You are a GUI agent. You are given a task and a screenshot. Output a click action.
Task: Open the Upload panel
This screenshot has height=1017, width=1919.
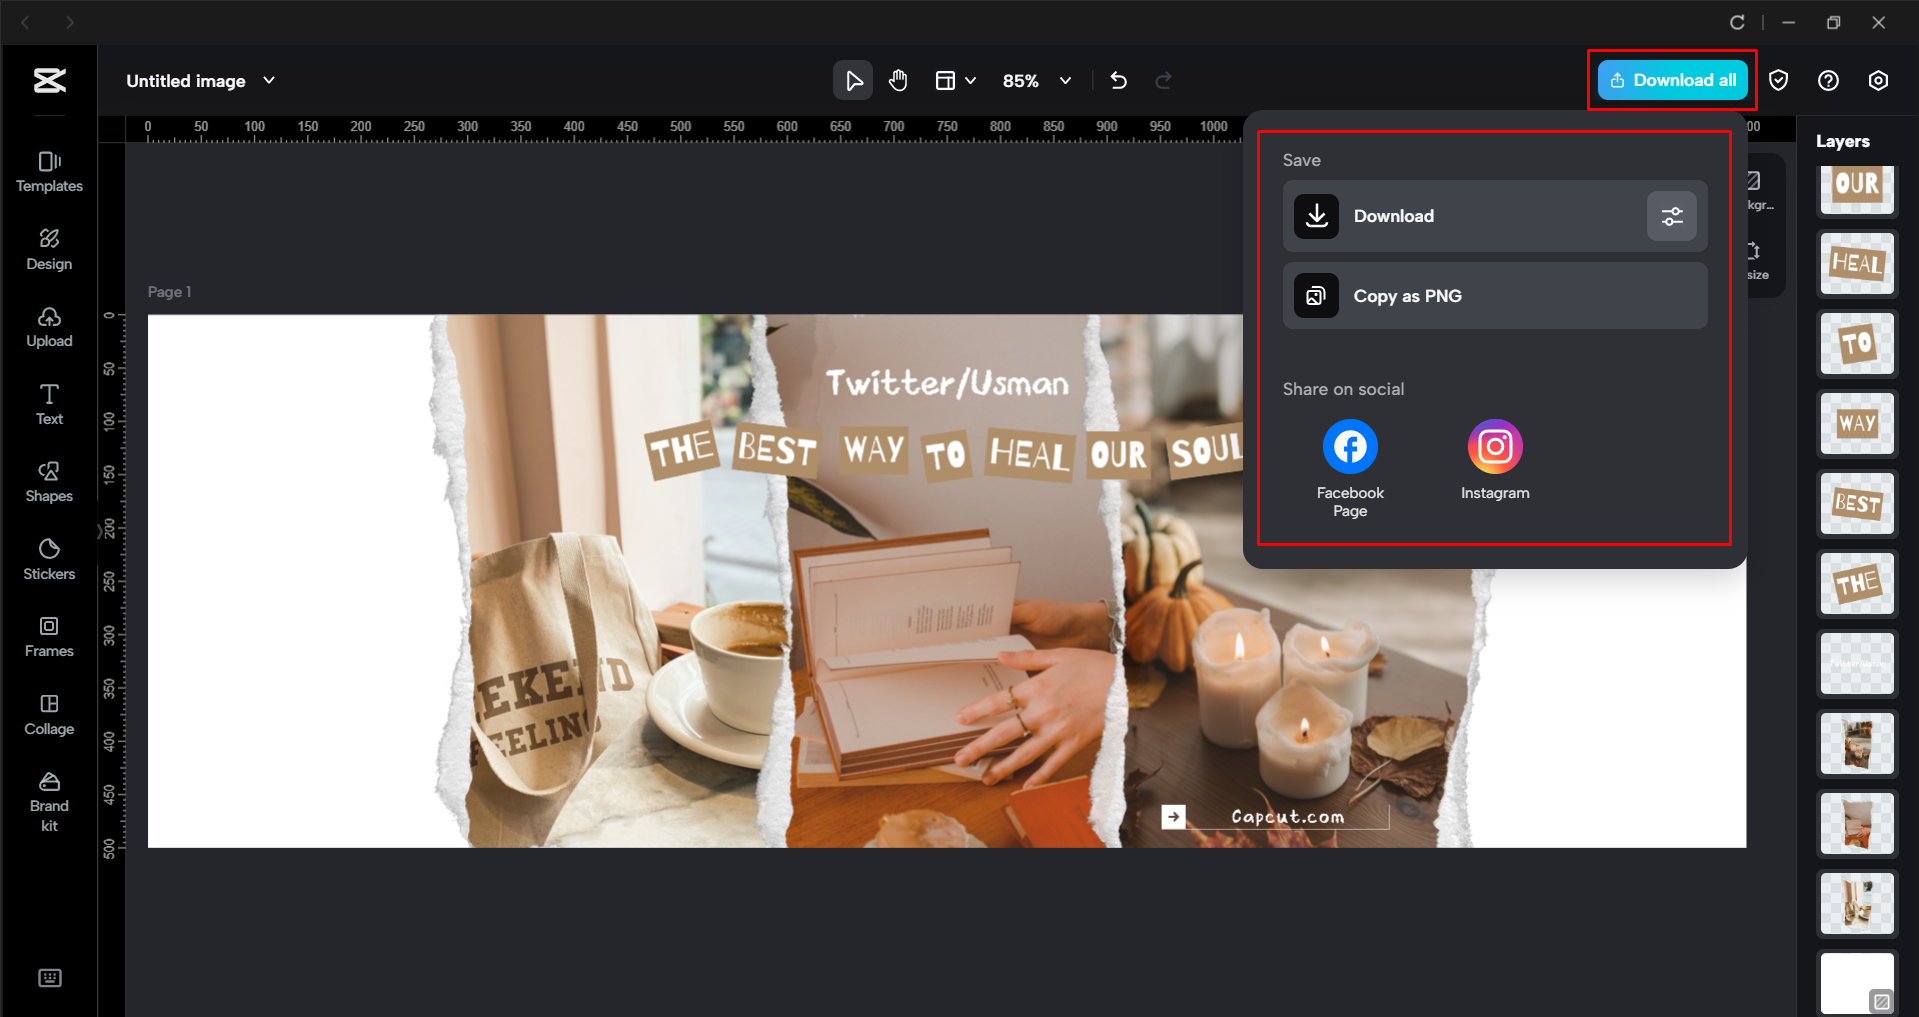(x=48, y=327)
